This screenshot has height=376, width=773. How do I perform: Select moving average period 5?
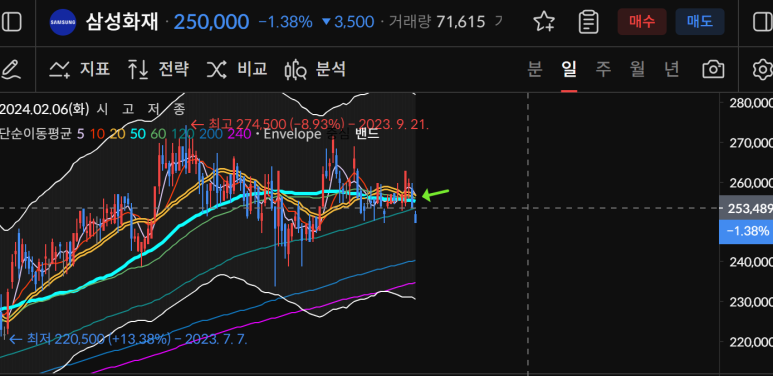coord(80,134)
